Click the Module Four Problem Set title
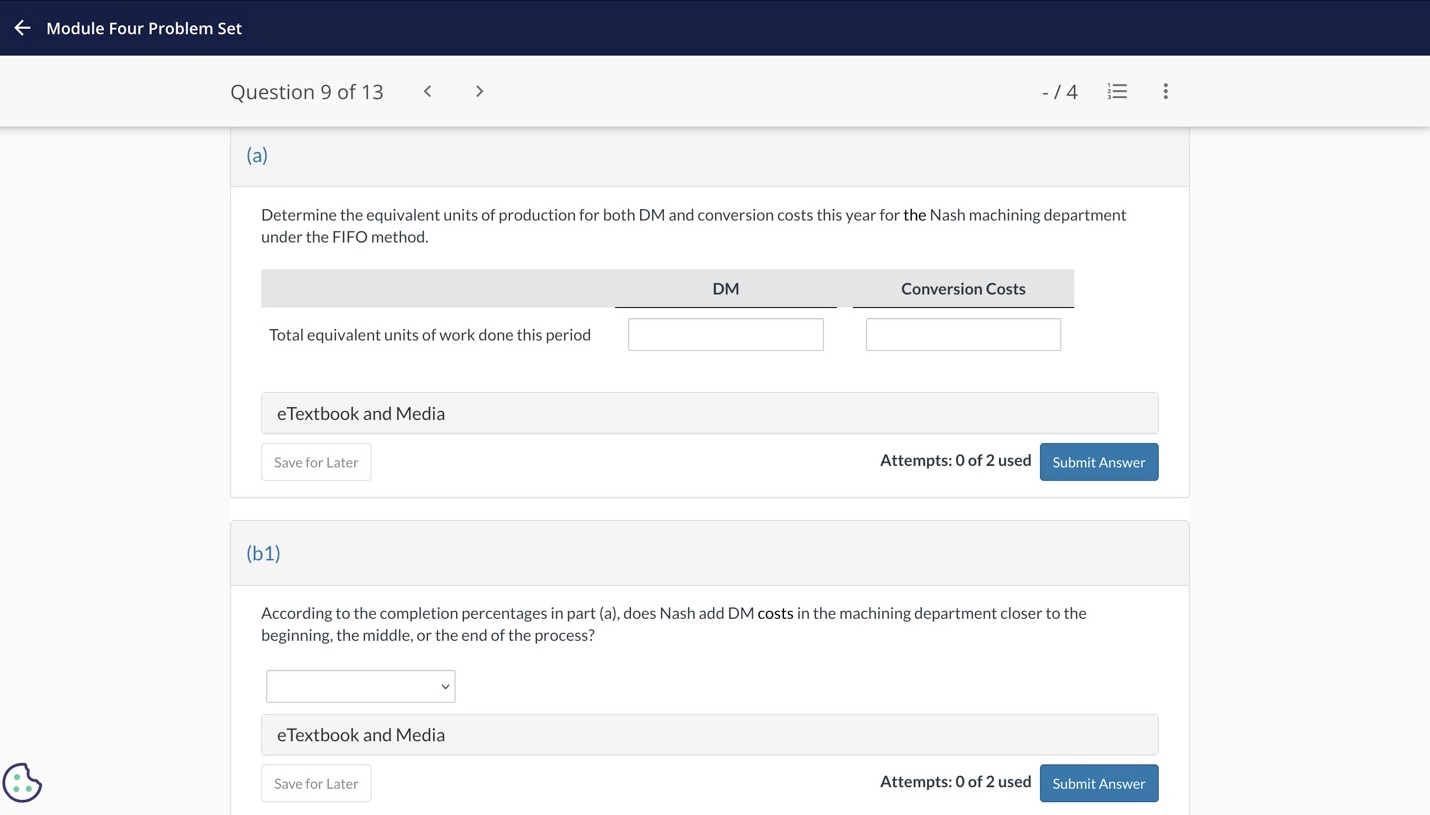Screen dimensions: 1430x815 pyautogui.click(x=144, y=28)
